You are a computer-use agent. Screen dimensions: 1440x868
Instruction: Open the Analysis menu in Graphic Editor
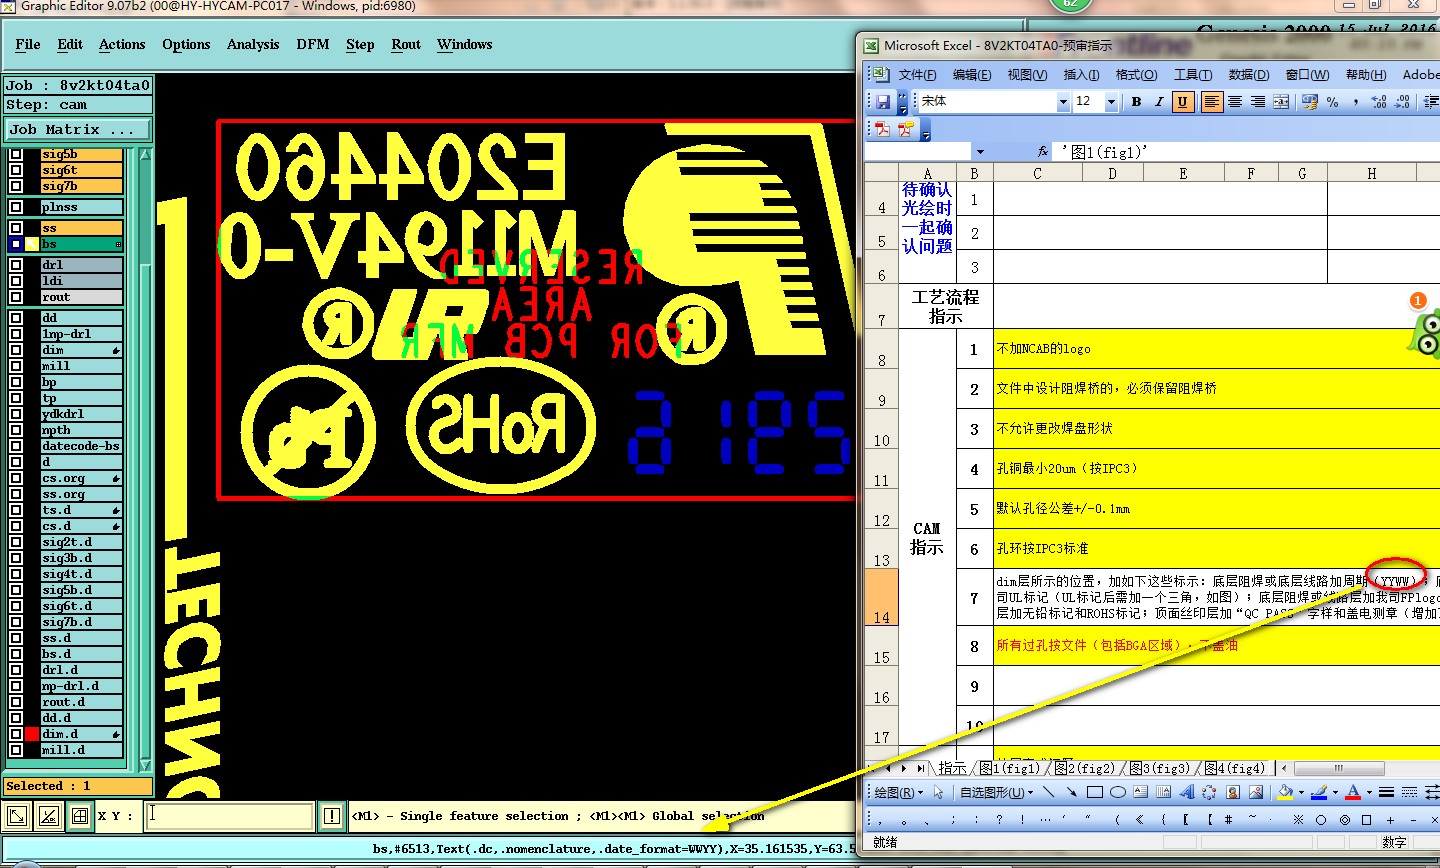(253, 44)
